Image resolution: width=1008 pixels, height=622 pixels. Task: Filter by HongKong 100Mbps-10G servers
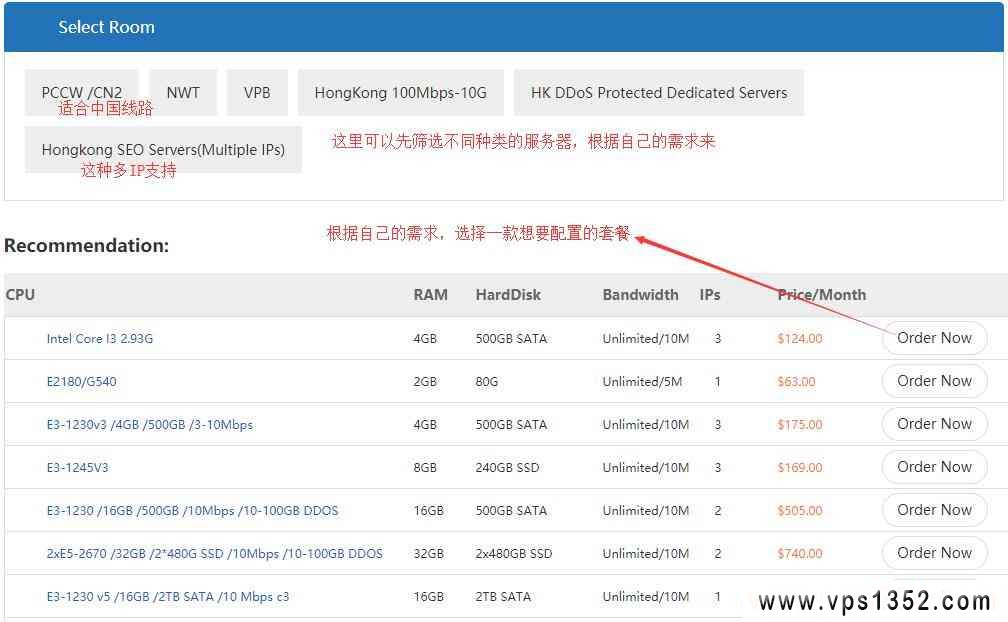(400, 91)
